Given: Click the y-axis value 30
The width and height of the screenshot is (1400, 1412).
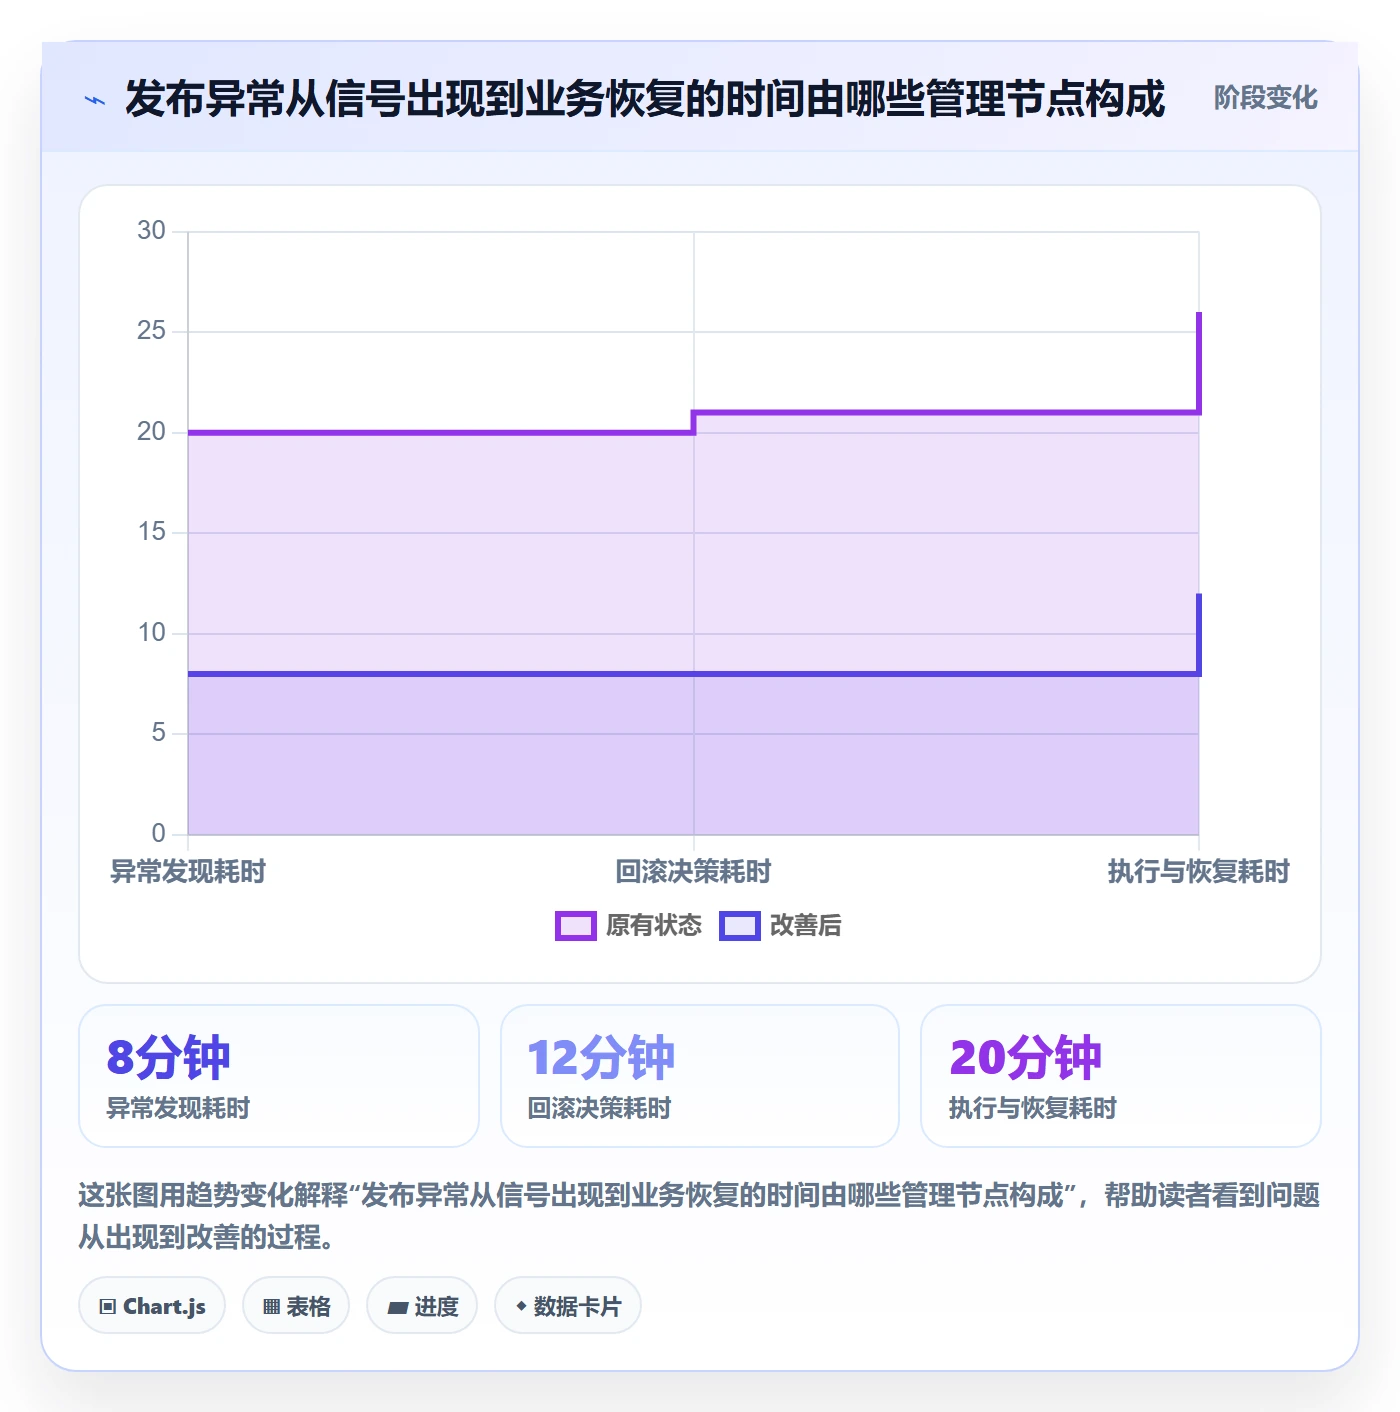Looking at the screenshot, I should (x=151, y=231).
